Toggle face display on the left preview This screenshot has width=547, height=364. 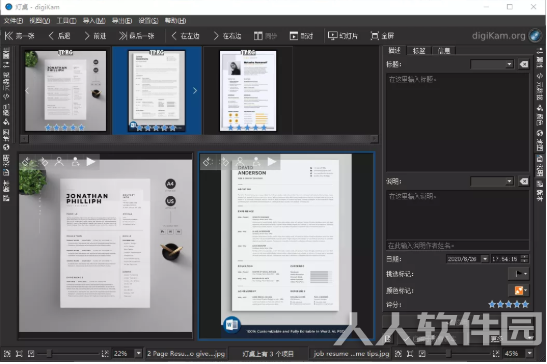(x=59, y=162)
